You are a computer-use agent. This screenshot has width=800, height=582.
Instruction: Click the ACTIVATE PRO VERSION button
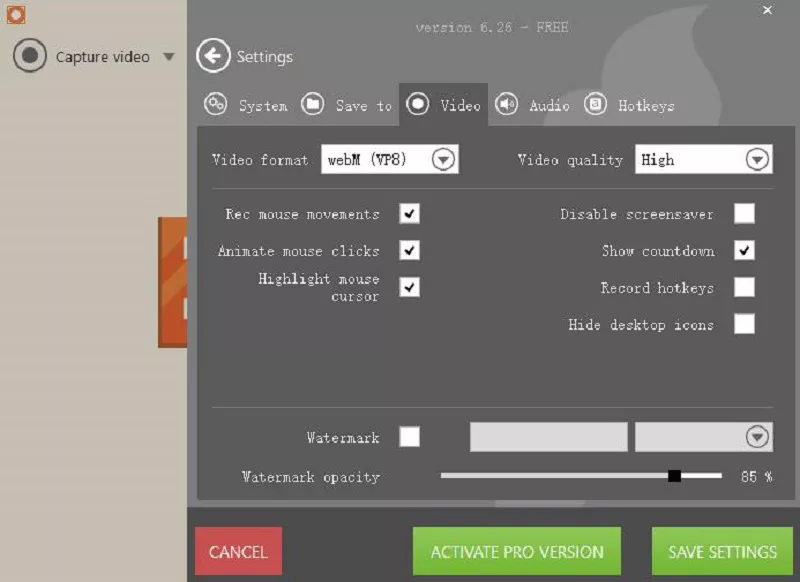point(516,551)
